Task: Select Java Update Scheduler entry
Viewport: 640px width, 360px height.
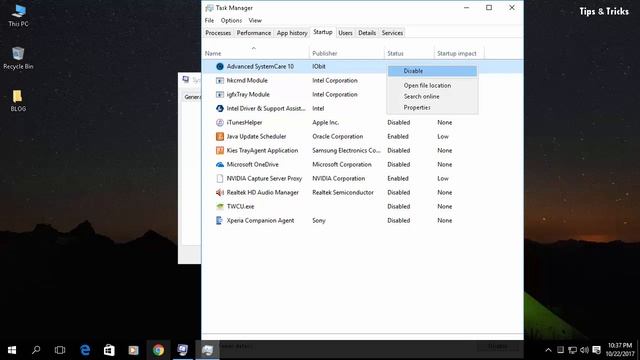Action: pyautogui.click(x=256, y=136)
